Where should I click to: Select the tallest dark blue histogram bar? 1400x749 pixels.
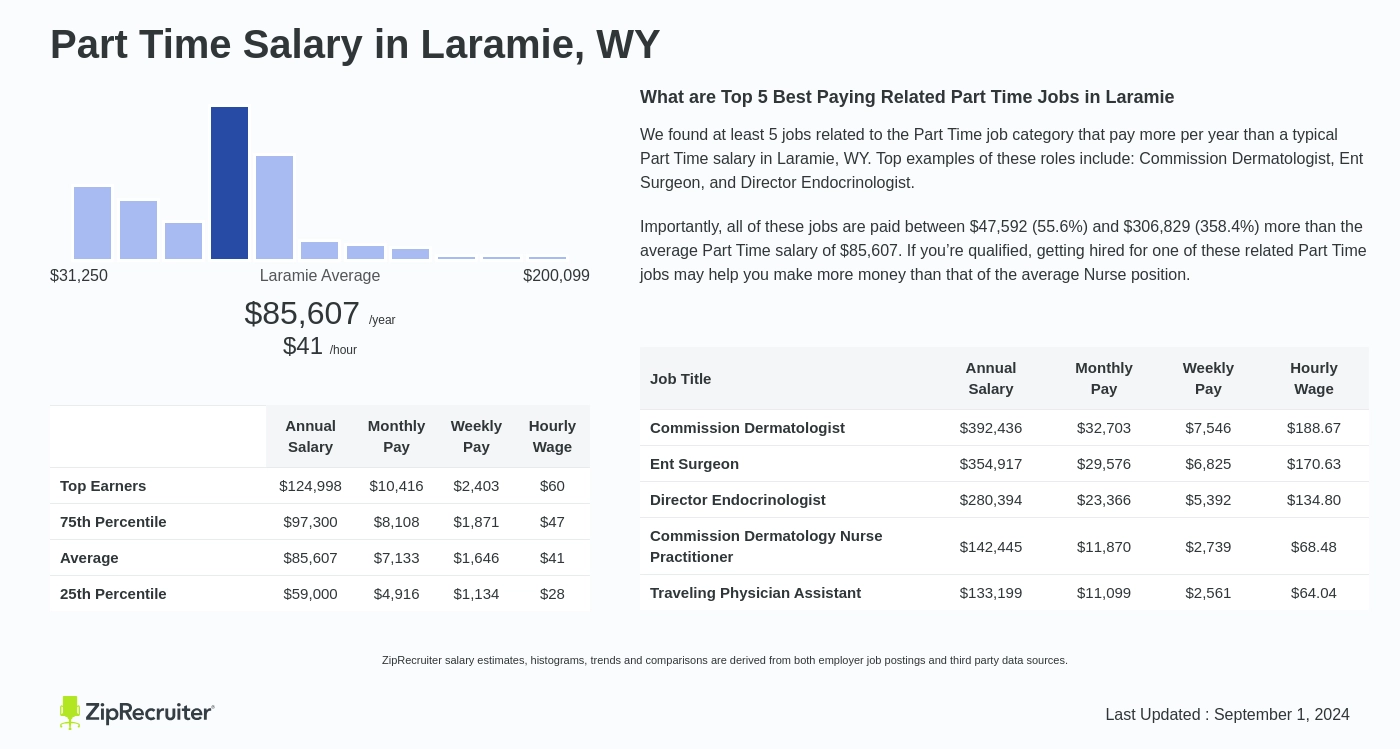[x=229, y=183]
